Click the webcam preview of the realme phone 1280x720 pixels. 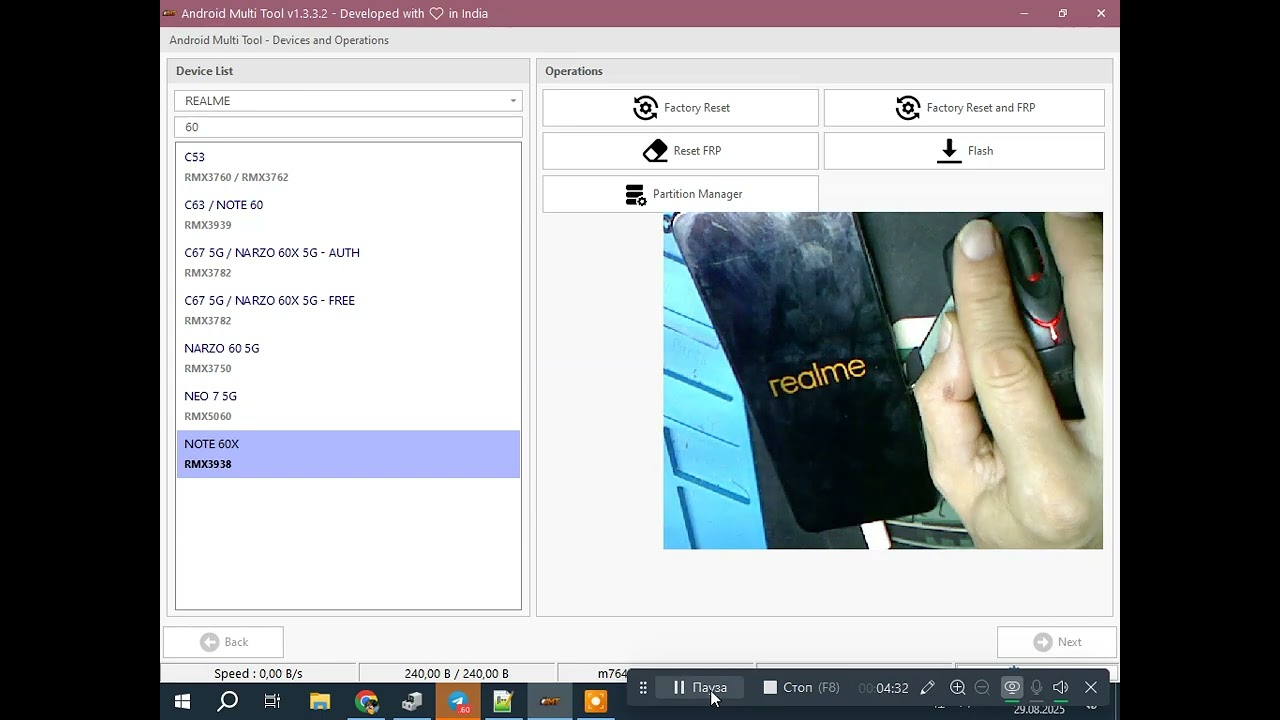(883, 381)
